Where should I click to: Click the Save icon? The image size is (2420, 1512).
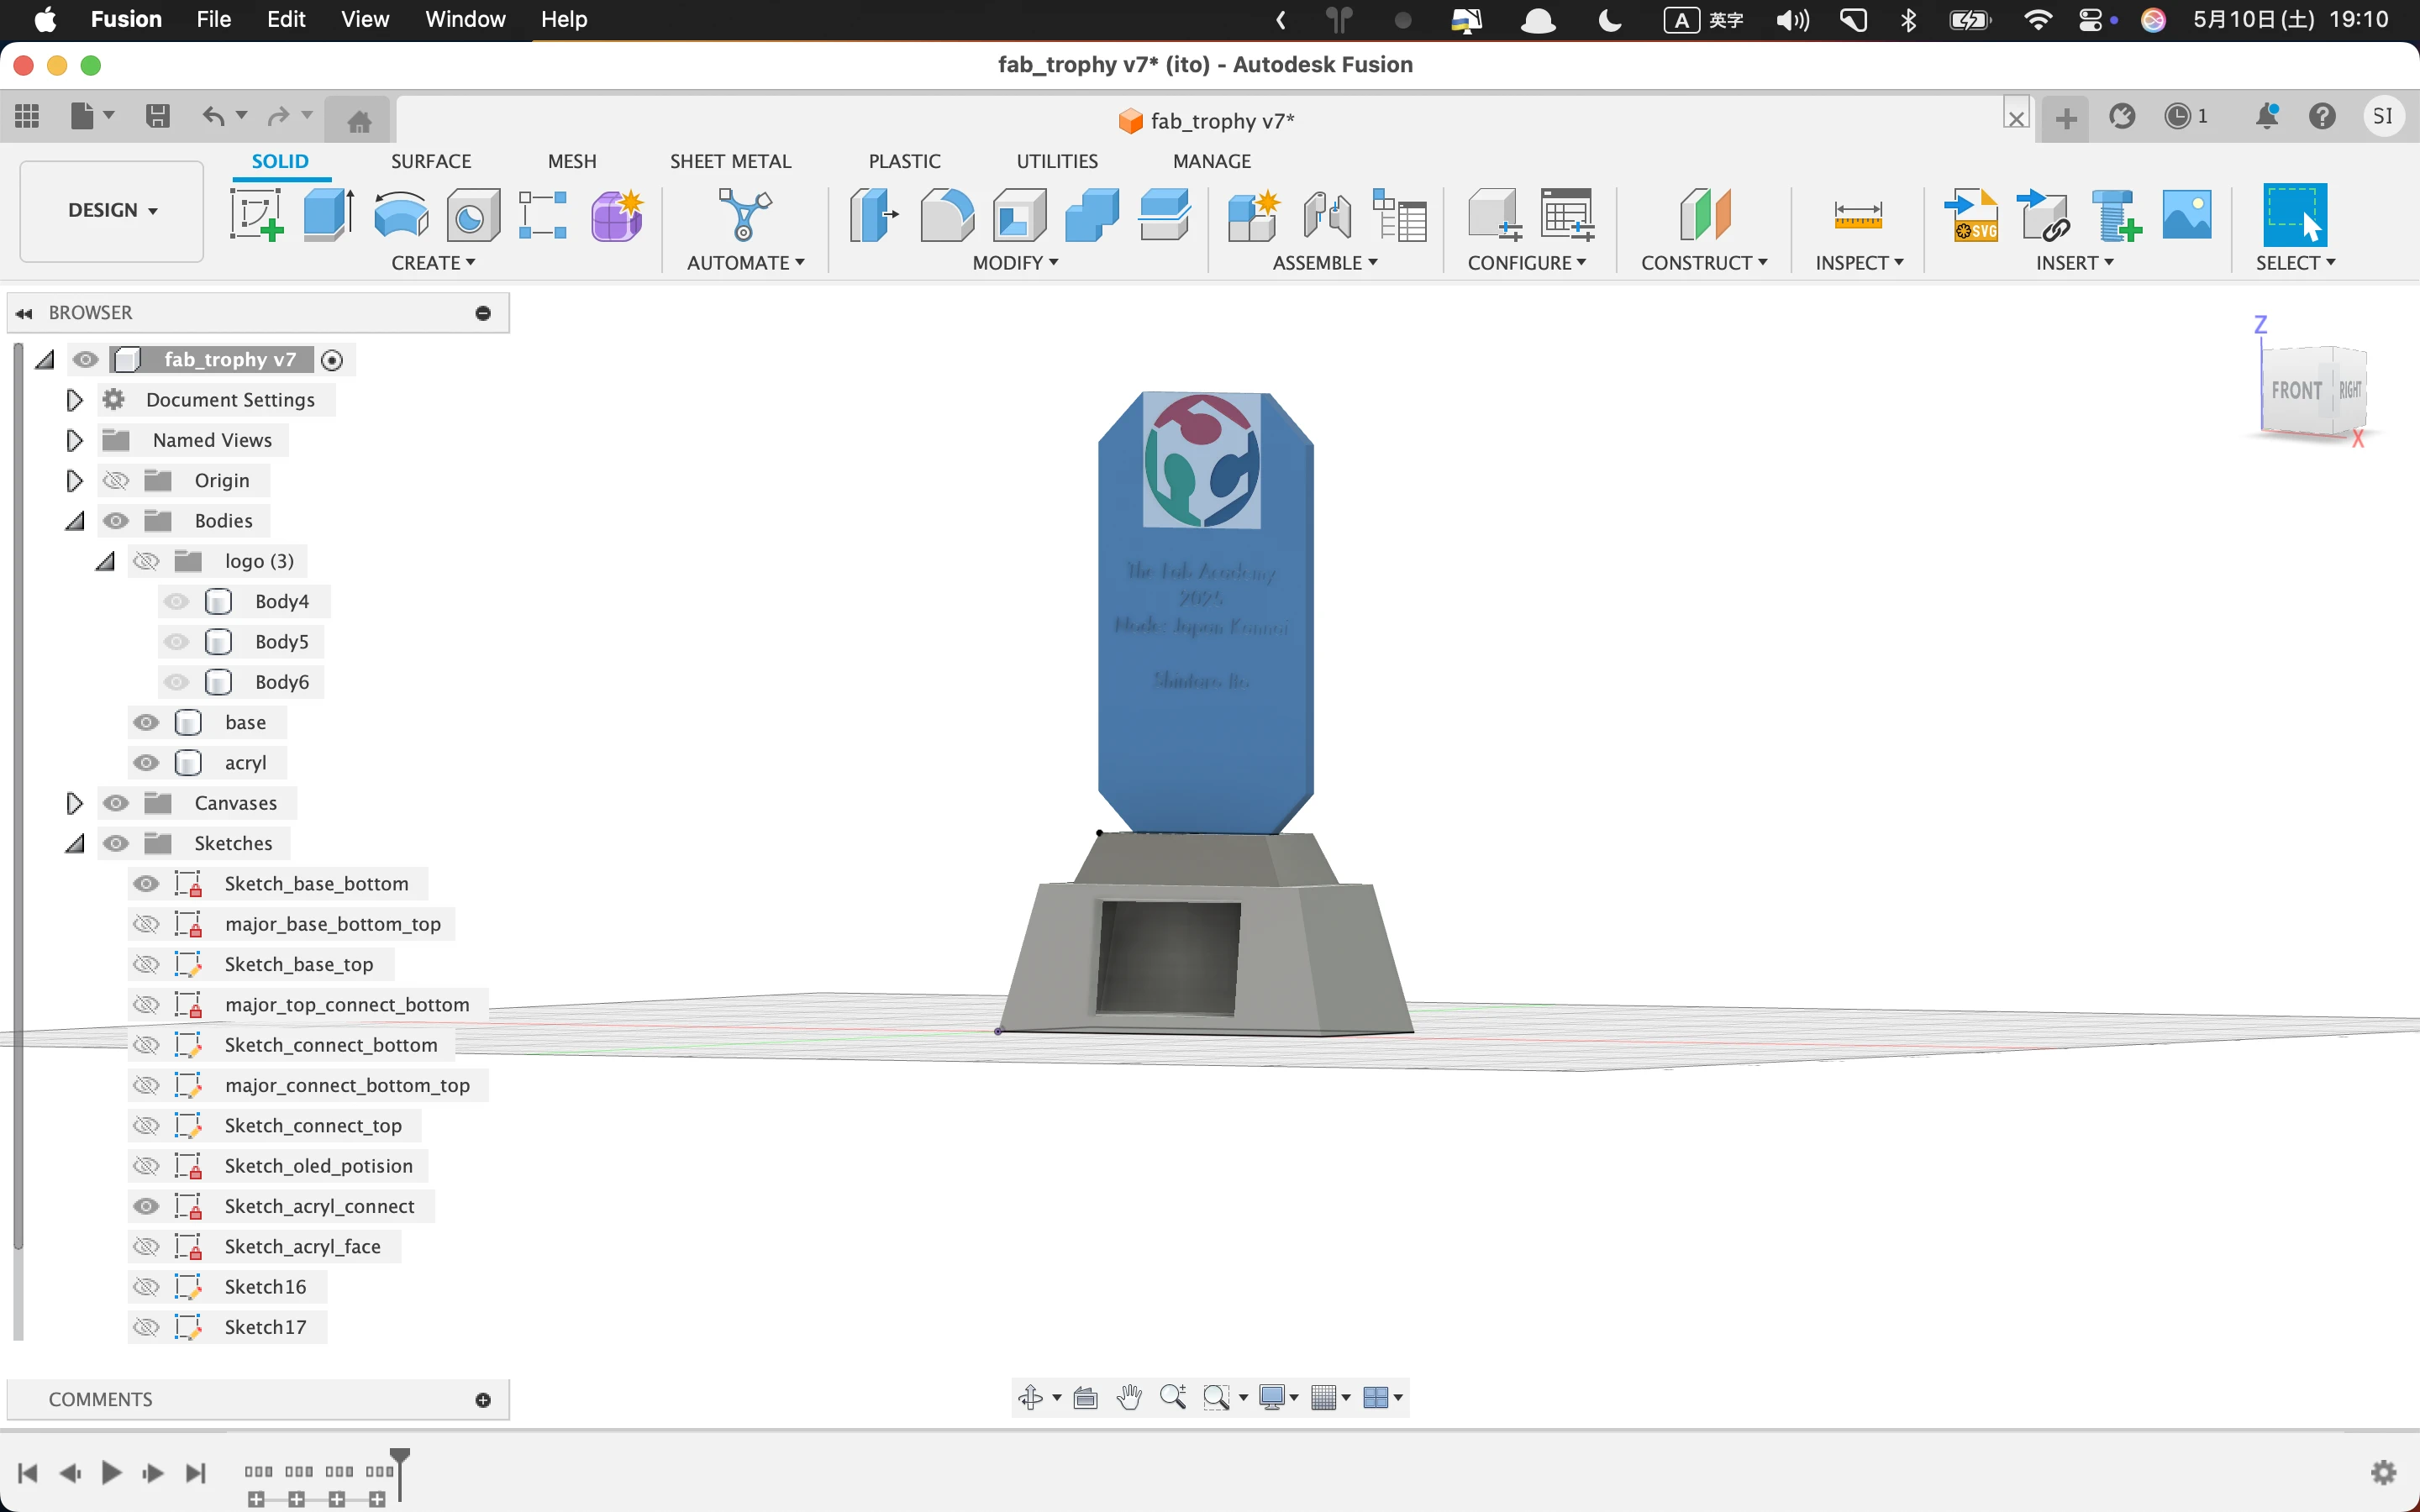pyautogui.click(x=157, y=116)
